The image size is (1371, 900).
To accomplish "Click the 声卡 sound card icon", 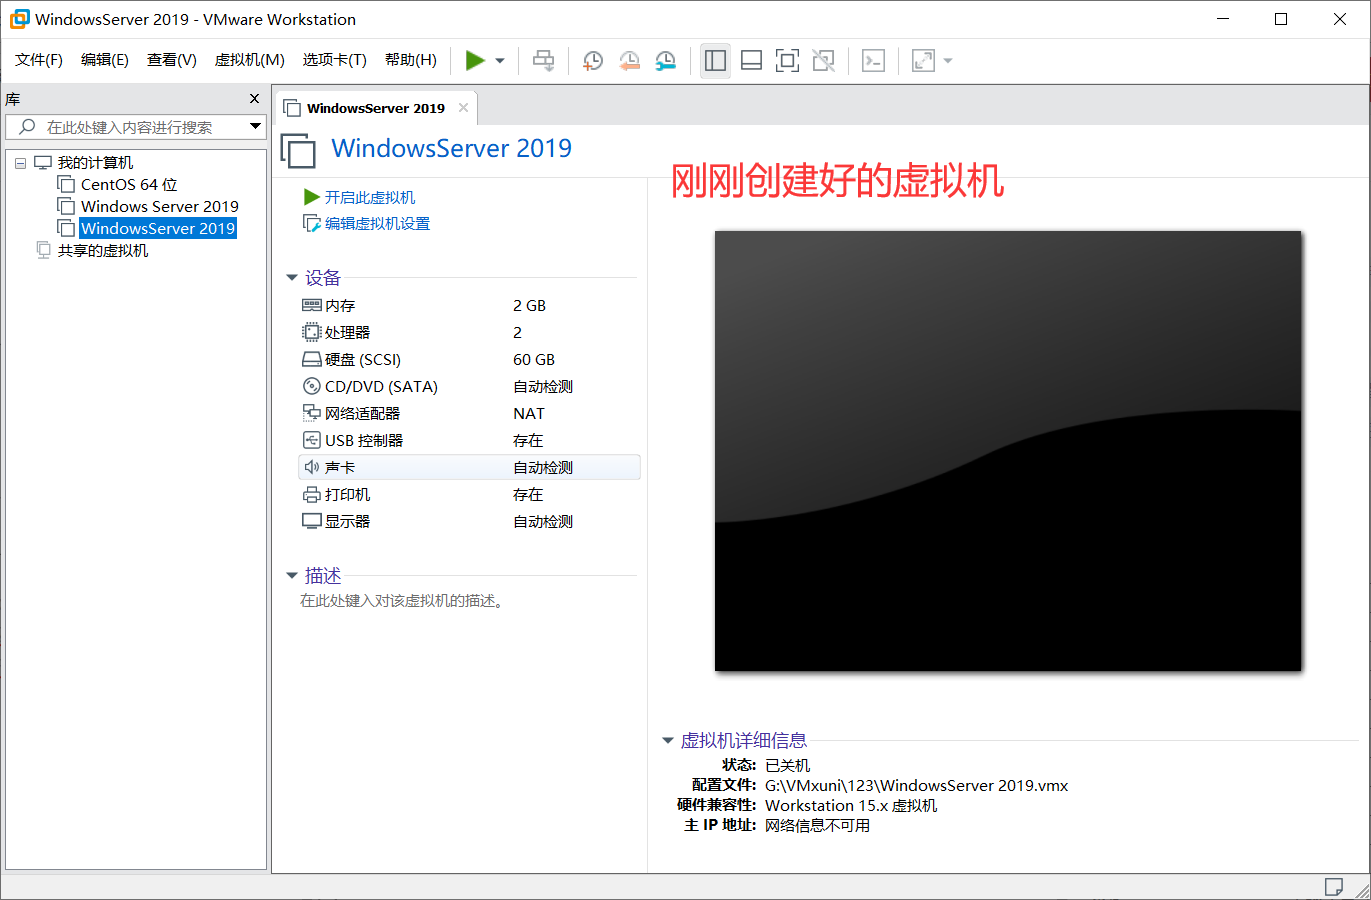I will pyautogui.click(x=312, y=468).
